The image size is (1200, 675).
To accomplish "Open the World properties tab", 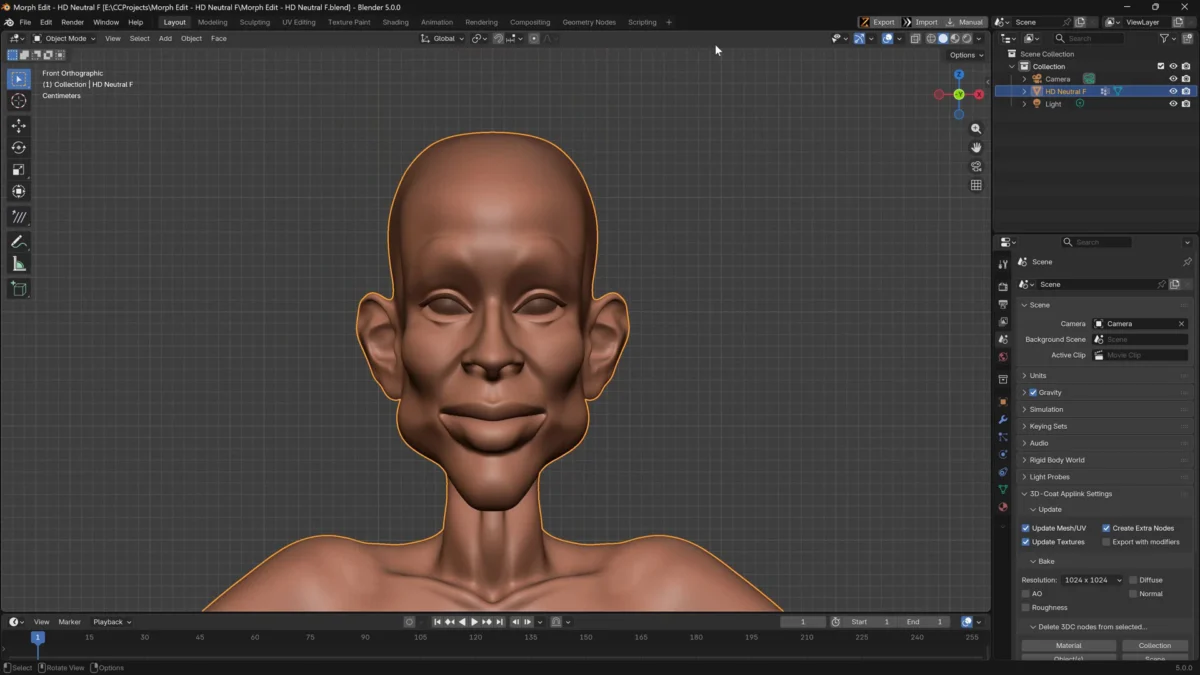I will [1003, 357].
